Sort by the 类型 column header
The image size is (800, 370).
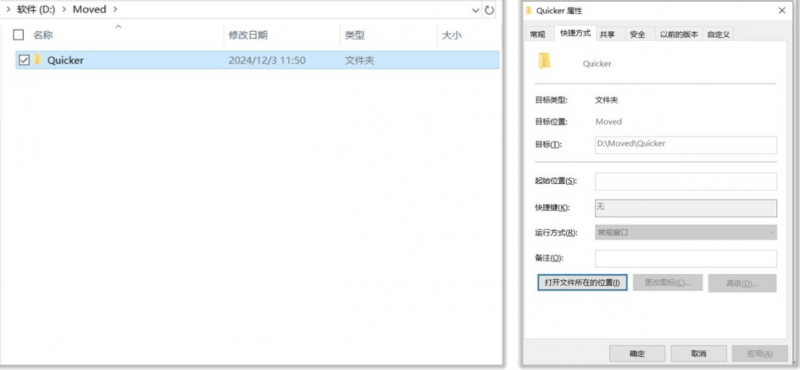click(x=355, y=35)
